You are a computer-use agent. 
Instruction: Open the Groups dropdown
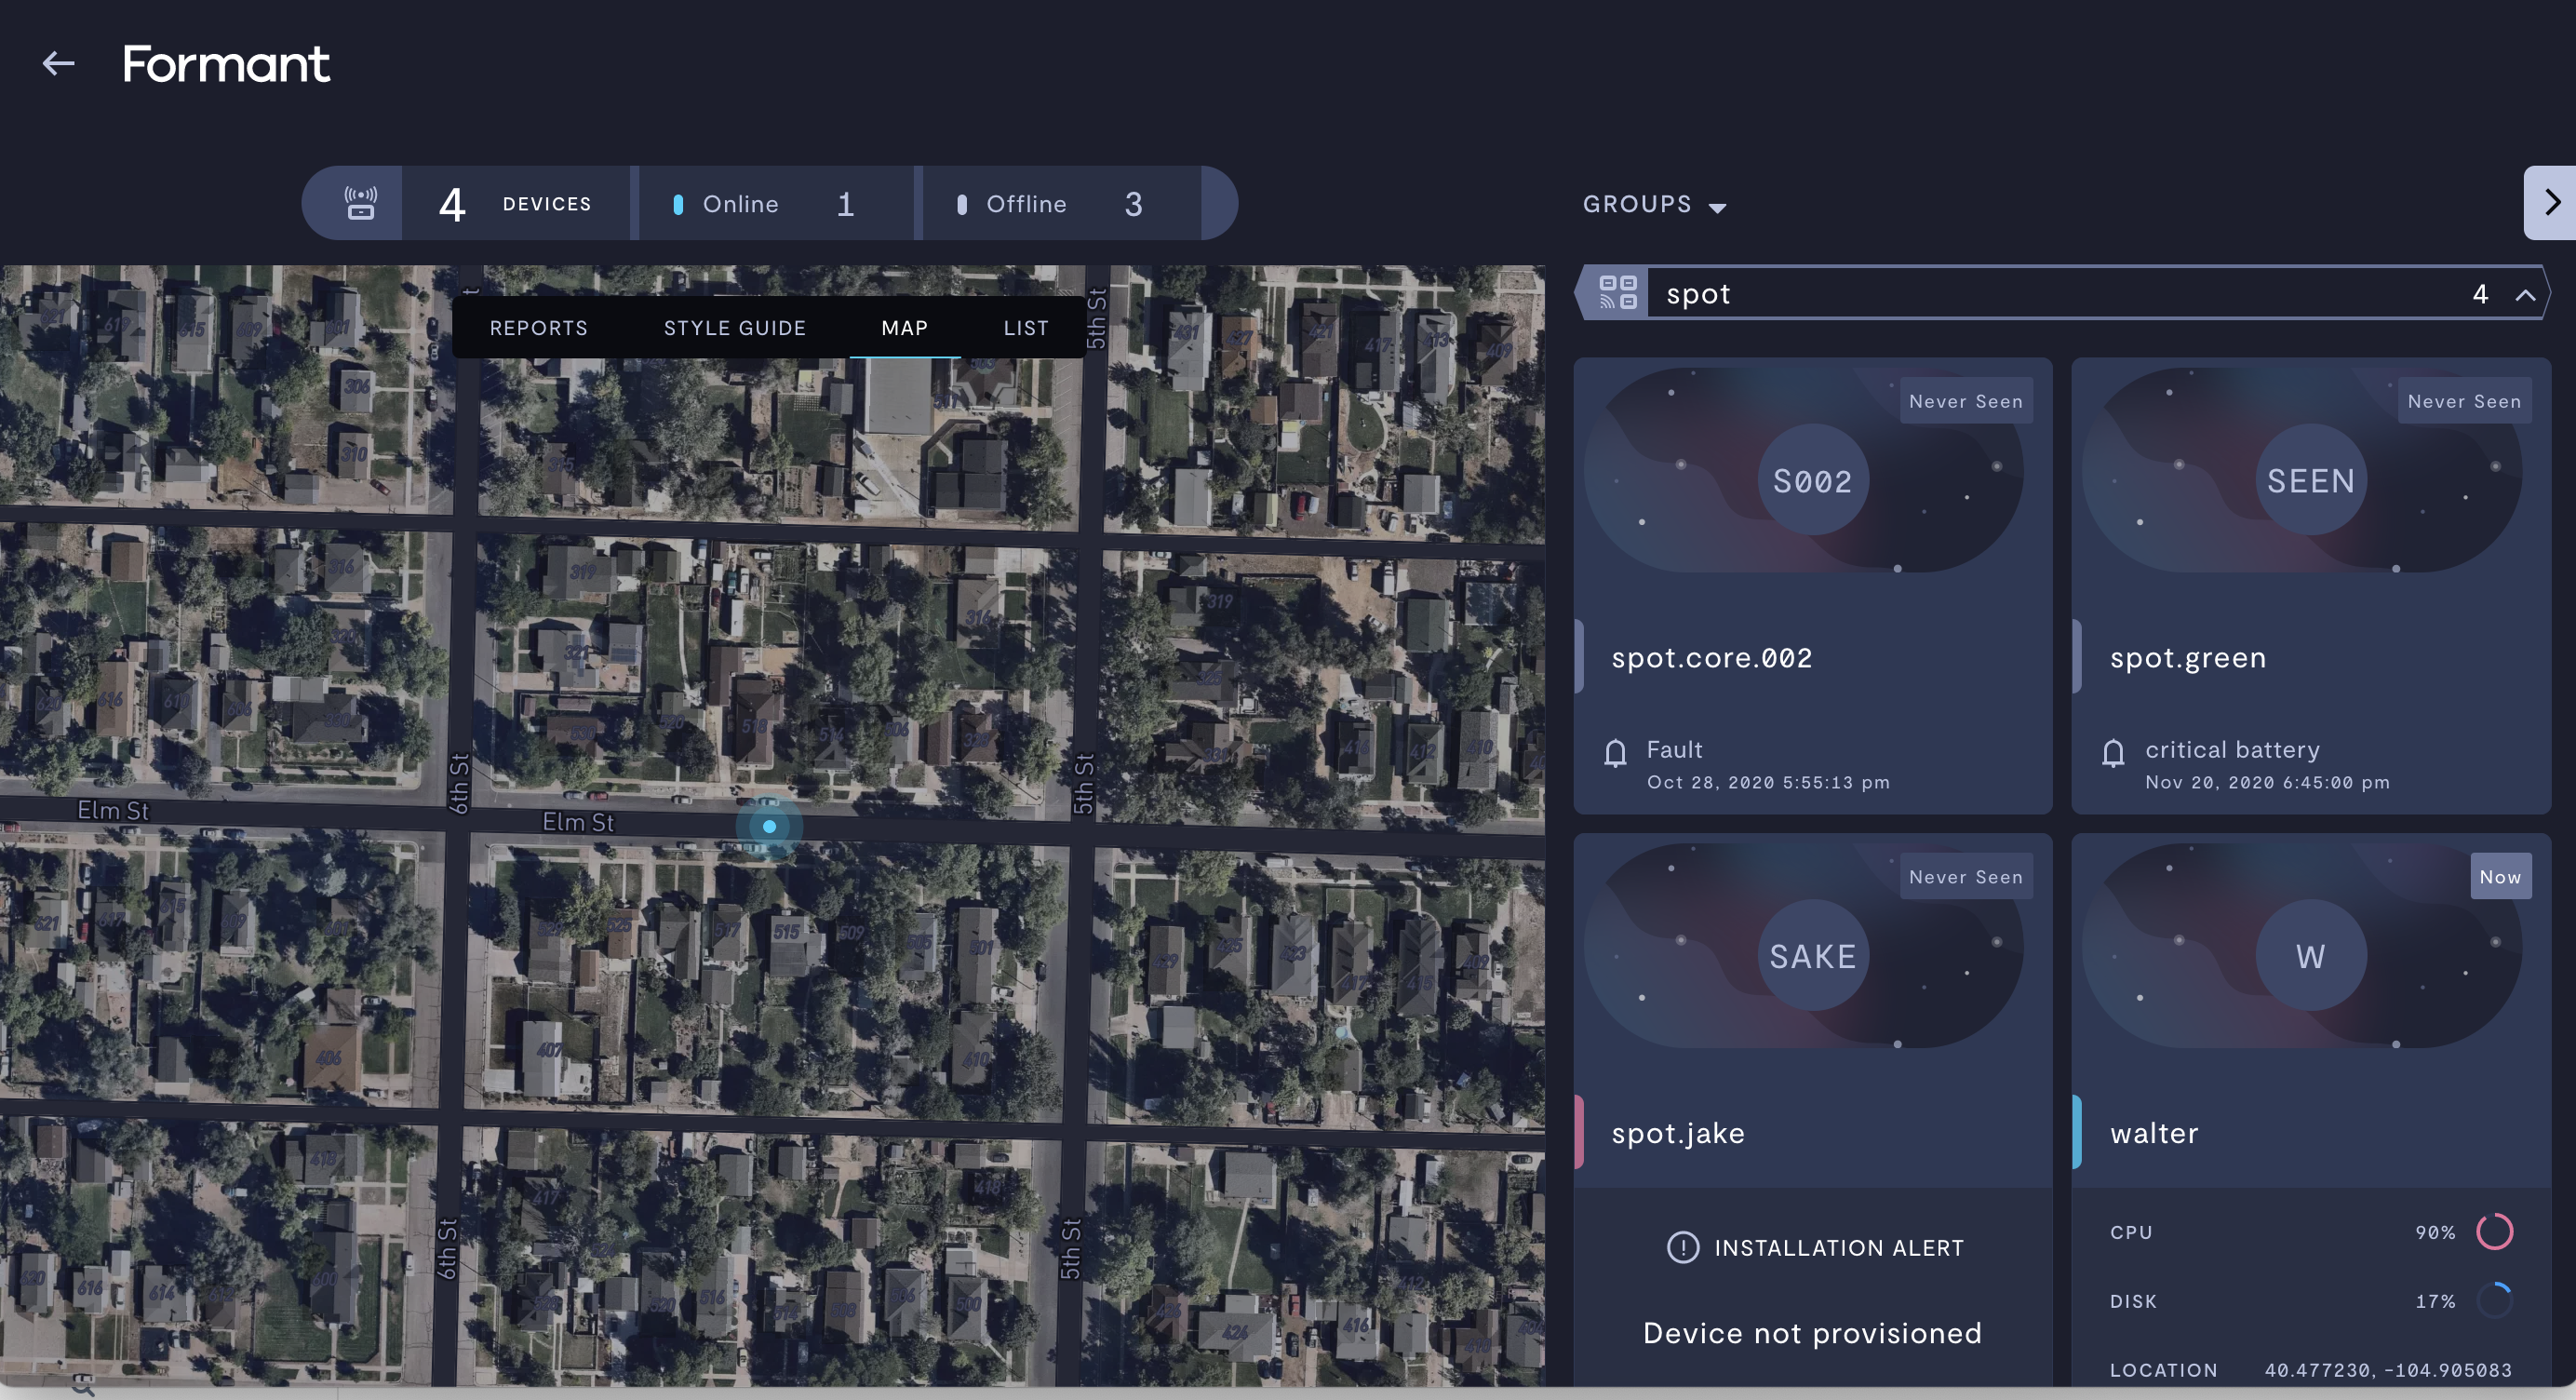tap(1654, 205)
